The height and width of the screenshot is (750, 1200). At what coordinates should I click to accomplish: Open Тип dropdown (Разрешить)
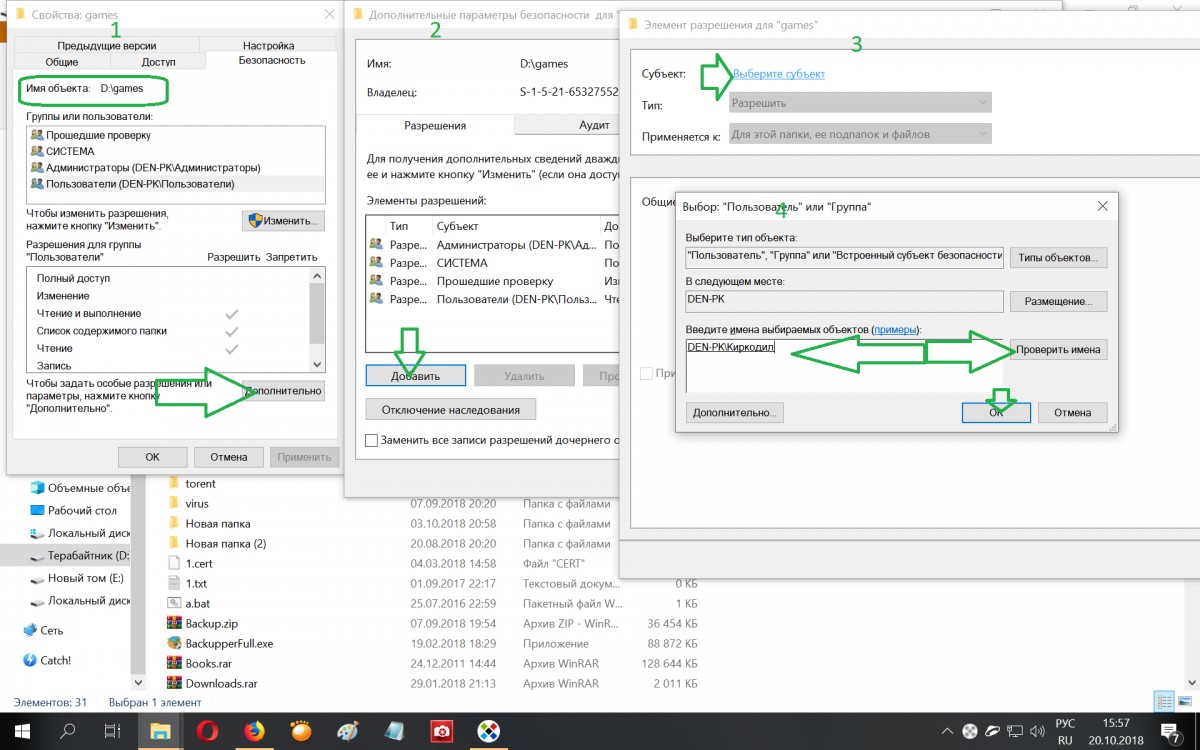860,103
